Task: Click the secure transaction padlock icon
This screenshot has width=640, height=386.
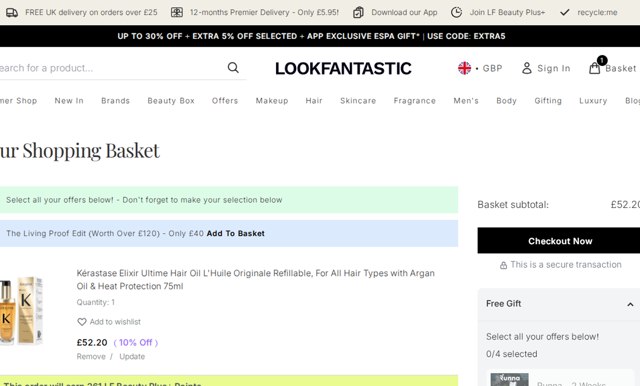Action: (x=503, y=265)
